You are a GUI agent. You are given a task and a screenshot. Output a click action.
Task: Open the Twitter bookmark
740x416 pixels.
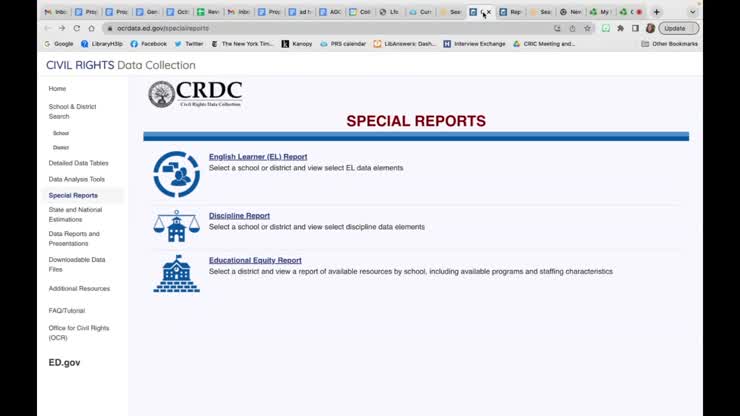189,44
